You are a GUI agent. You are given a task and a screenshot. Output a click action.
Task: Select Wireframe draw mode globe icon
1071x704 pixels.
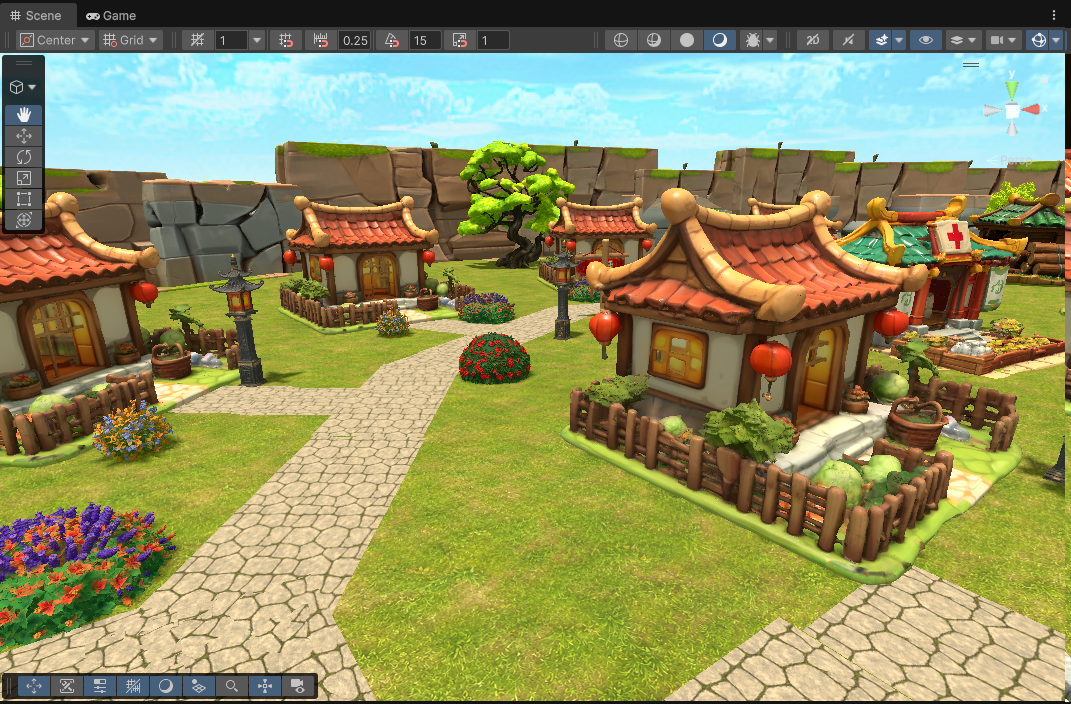621,40
